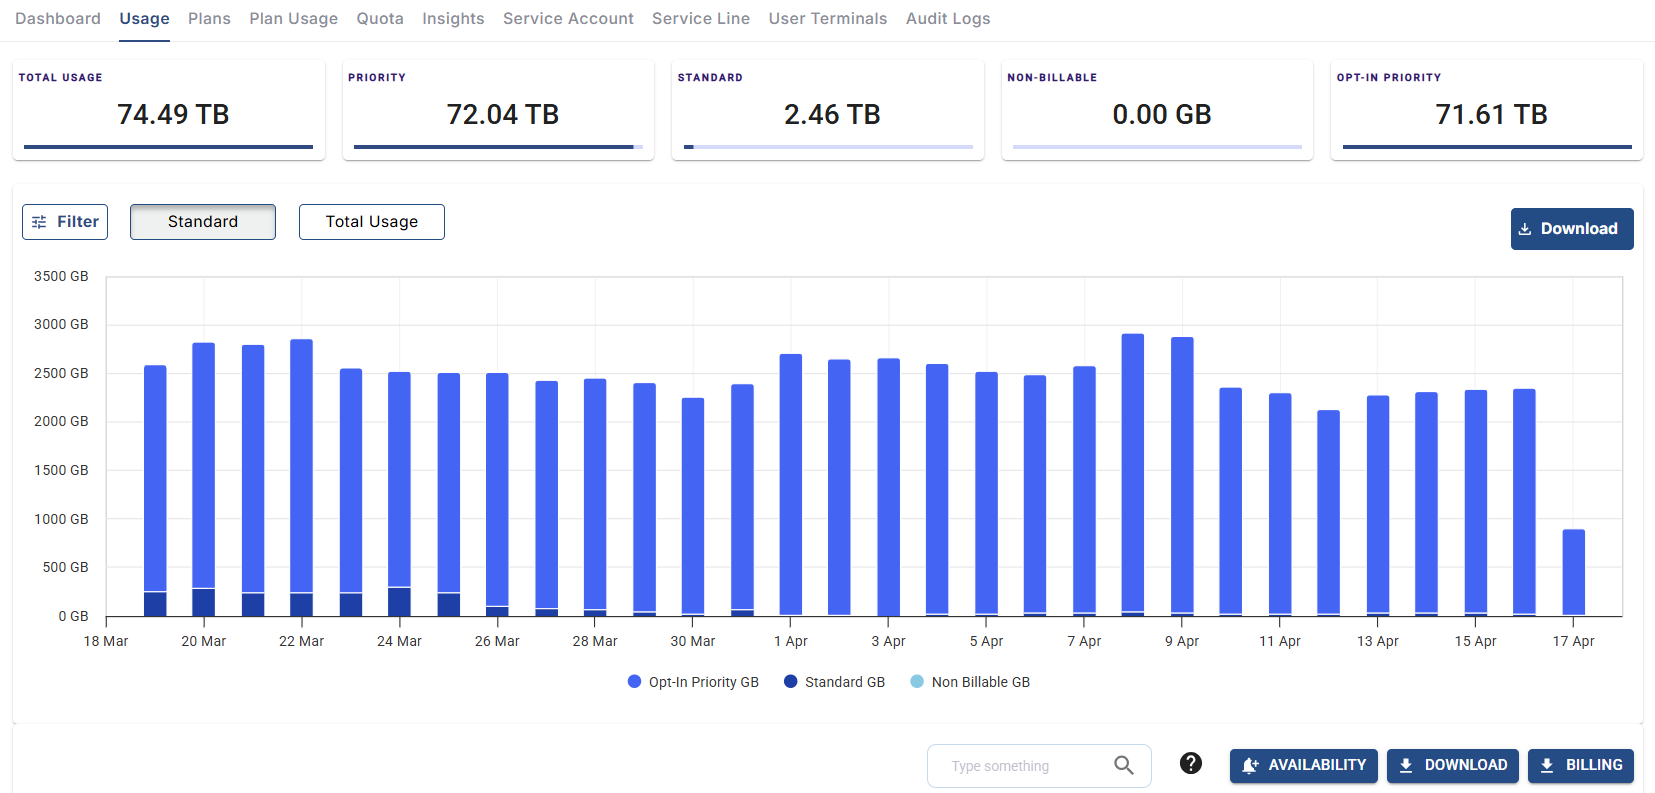Switch to the Plan Usage tab
The width and height of the screenshot is (1655, 793).
coord(293,18)
